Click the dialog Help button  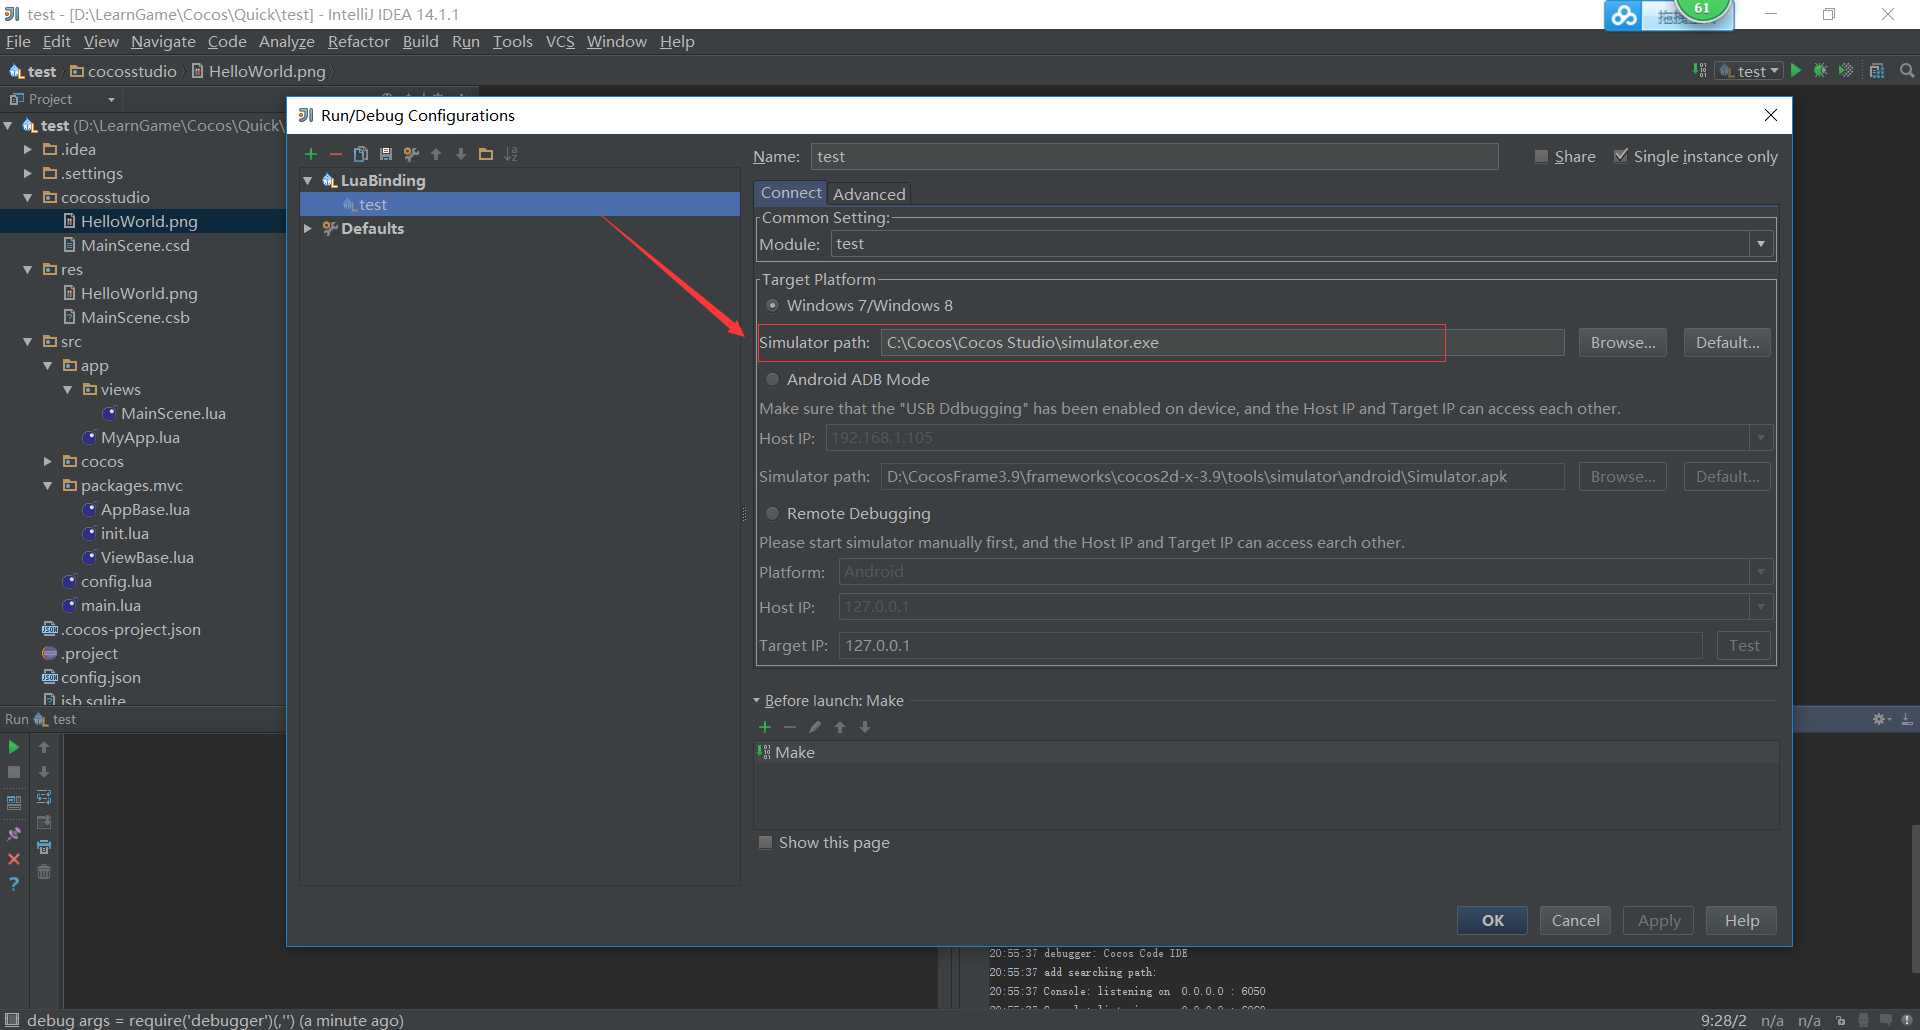(1741, 920)
